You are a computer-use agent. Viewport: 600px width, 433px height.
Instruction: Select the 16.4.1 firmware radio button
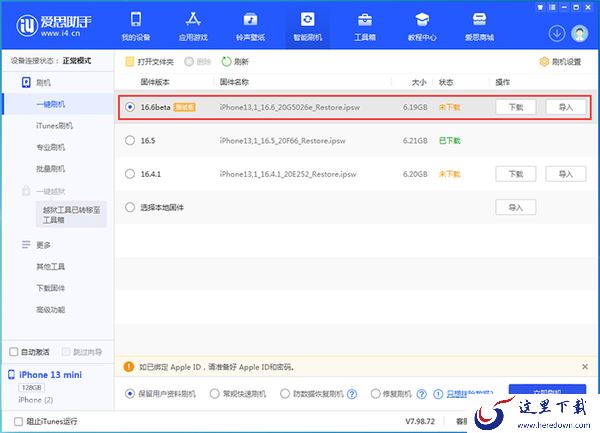coord(130,174)
